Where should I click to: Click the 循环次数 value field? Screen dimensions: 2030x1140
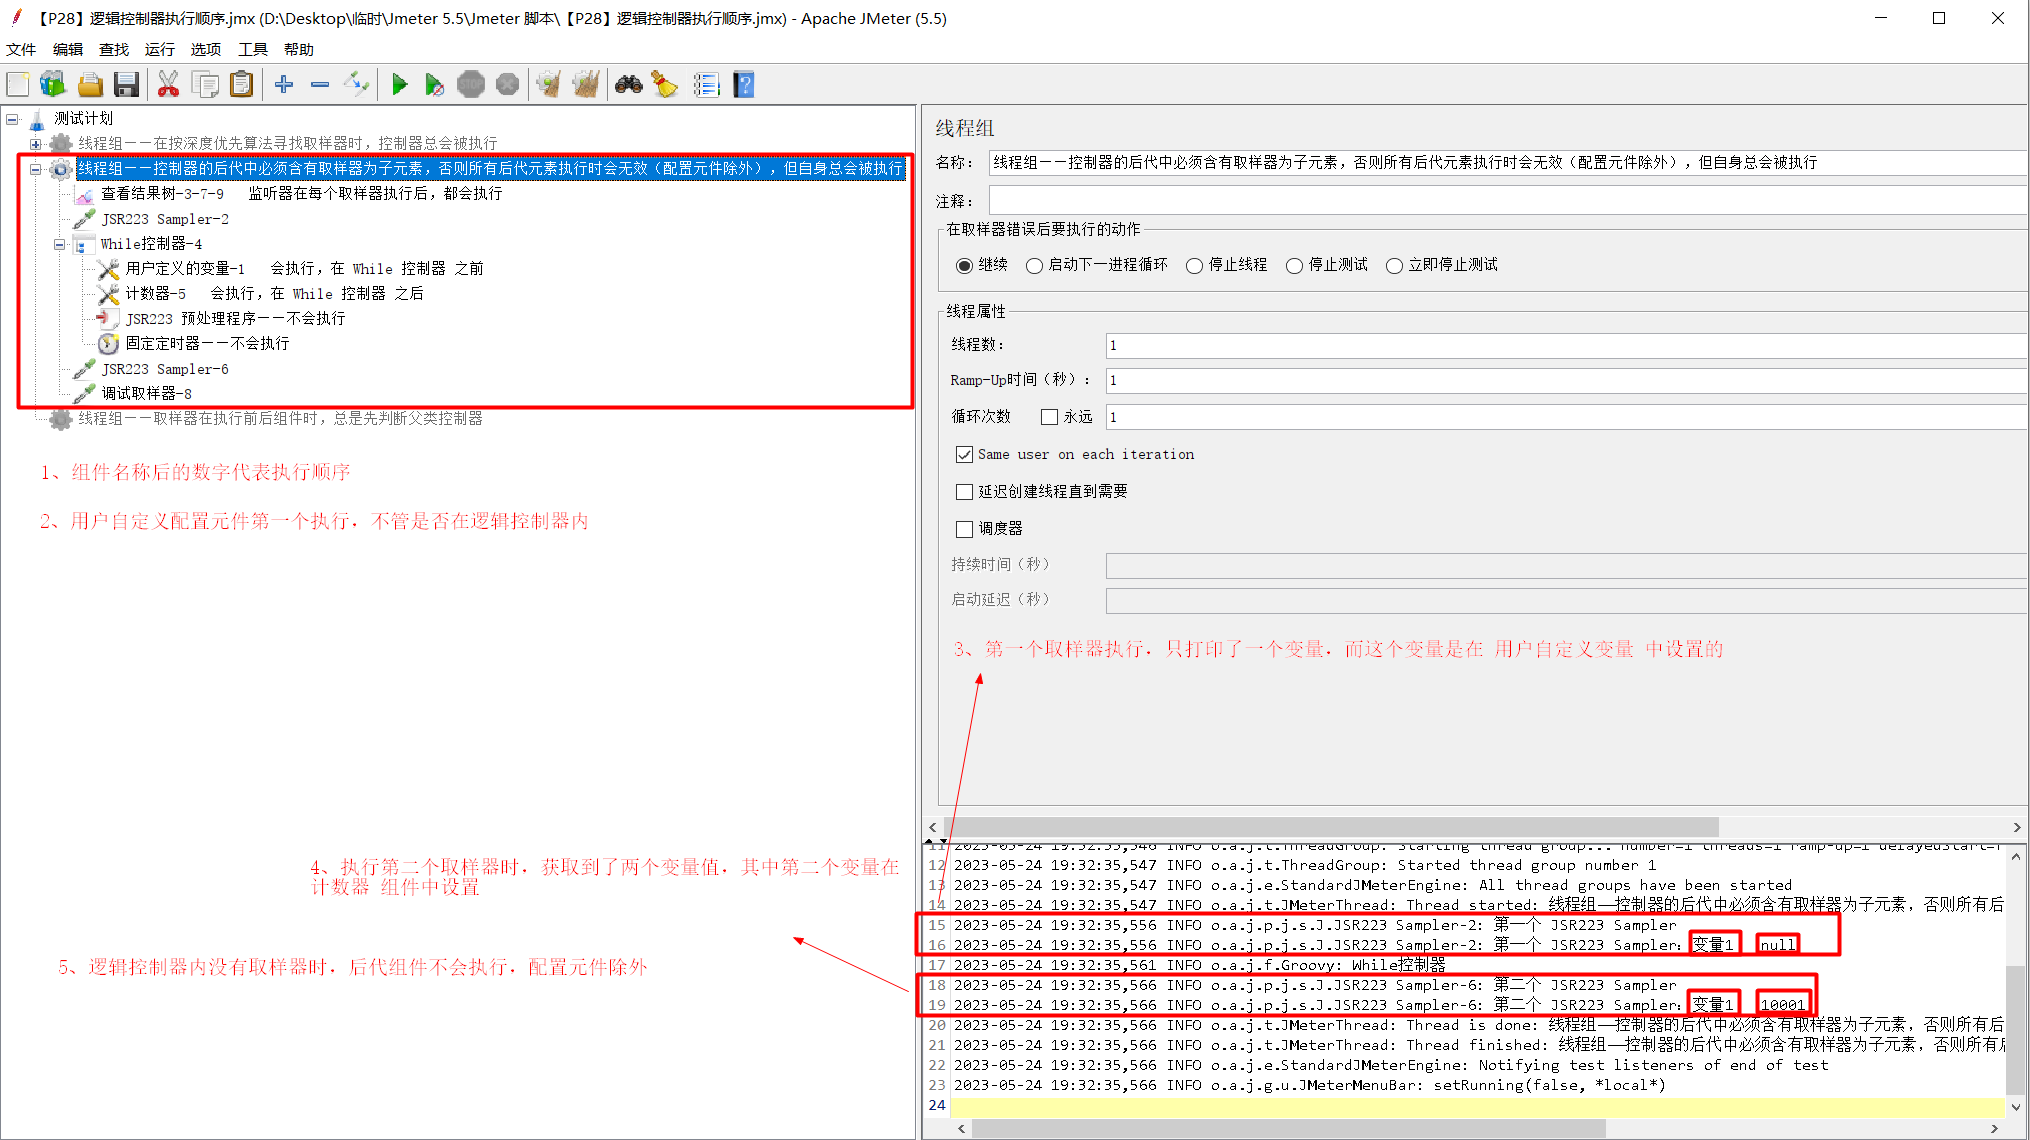(1566, 417)
